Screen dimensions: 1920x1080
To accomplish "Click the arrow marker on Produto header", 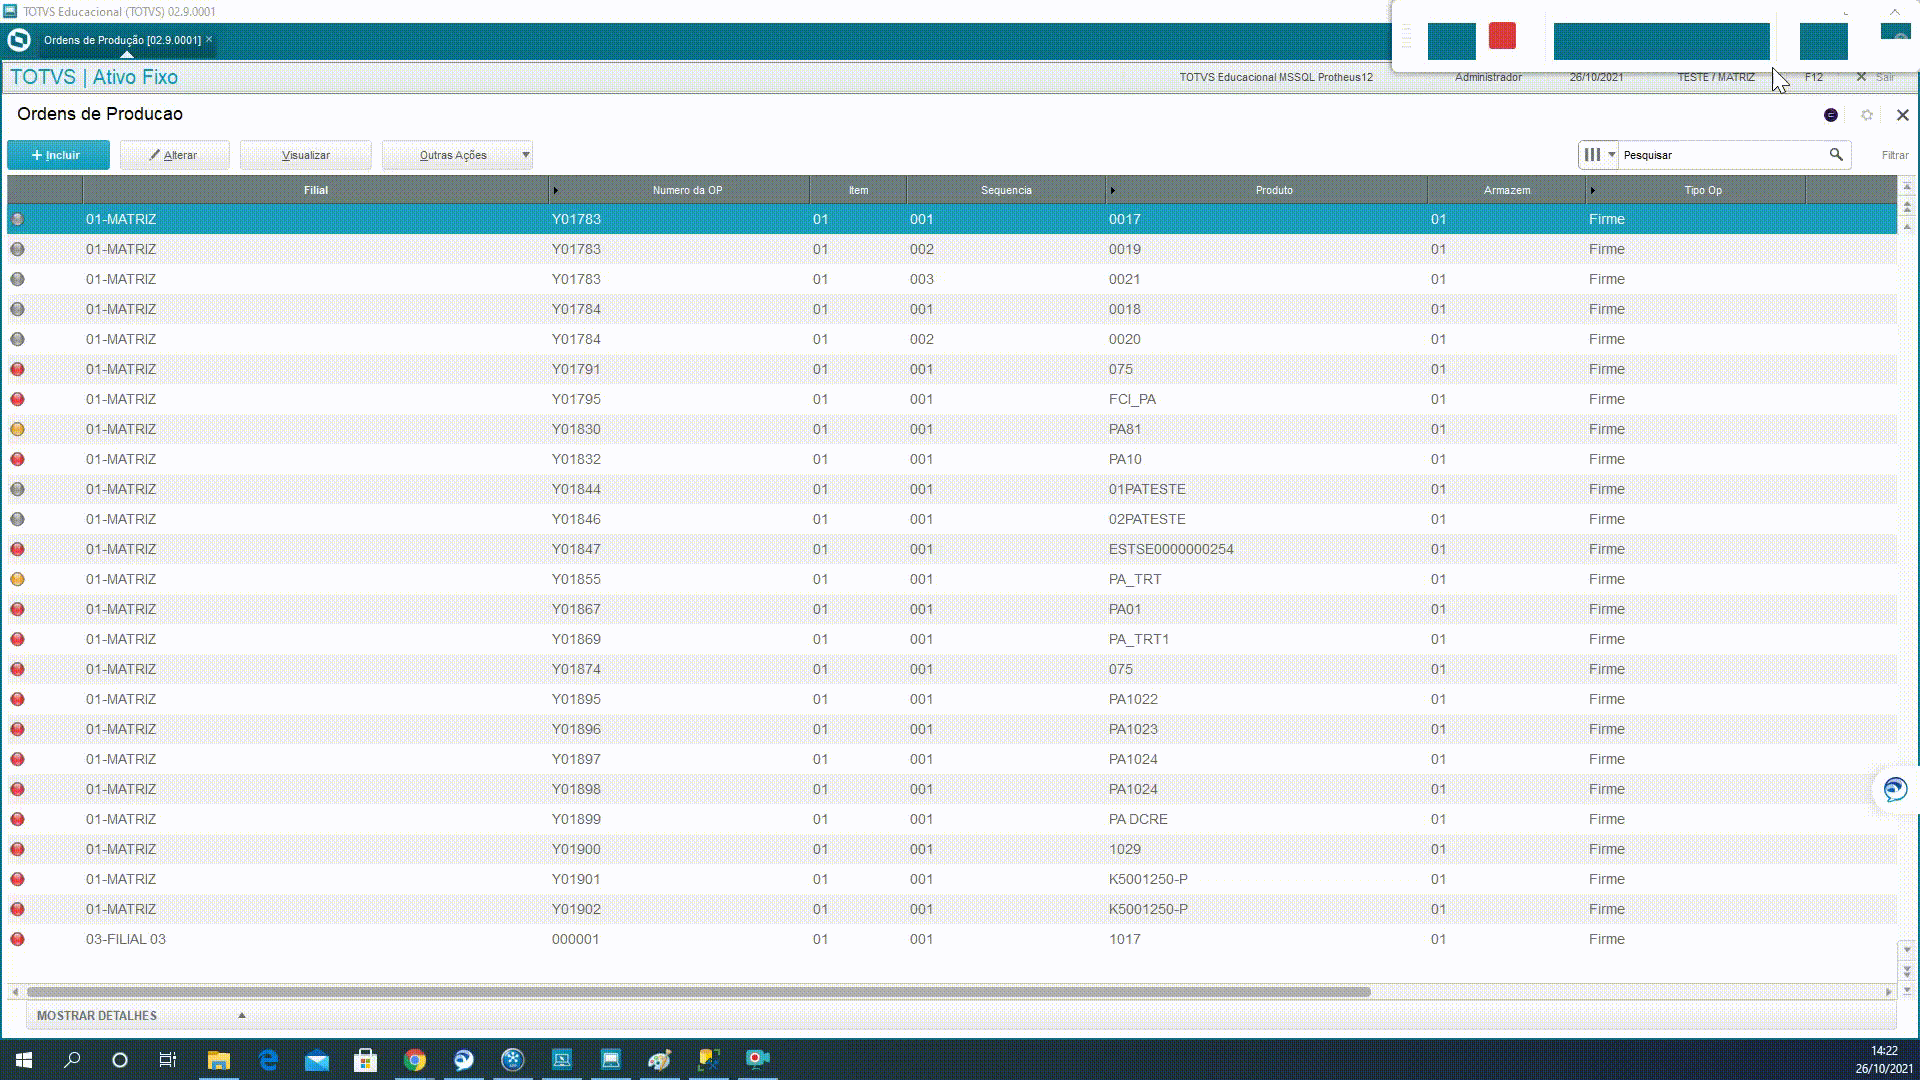I will click(1112, 190).
